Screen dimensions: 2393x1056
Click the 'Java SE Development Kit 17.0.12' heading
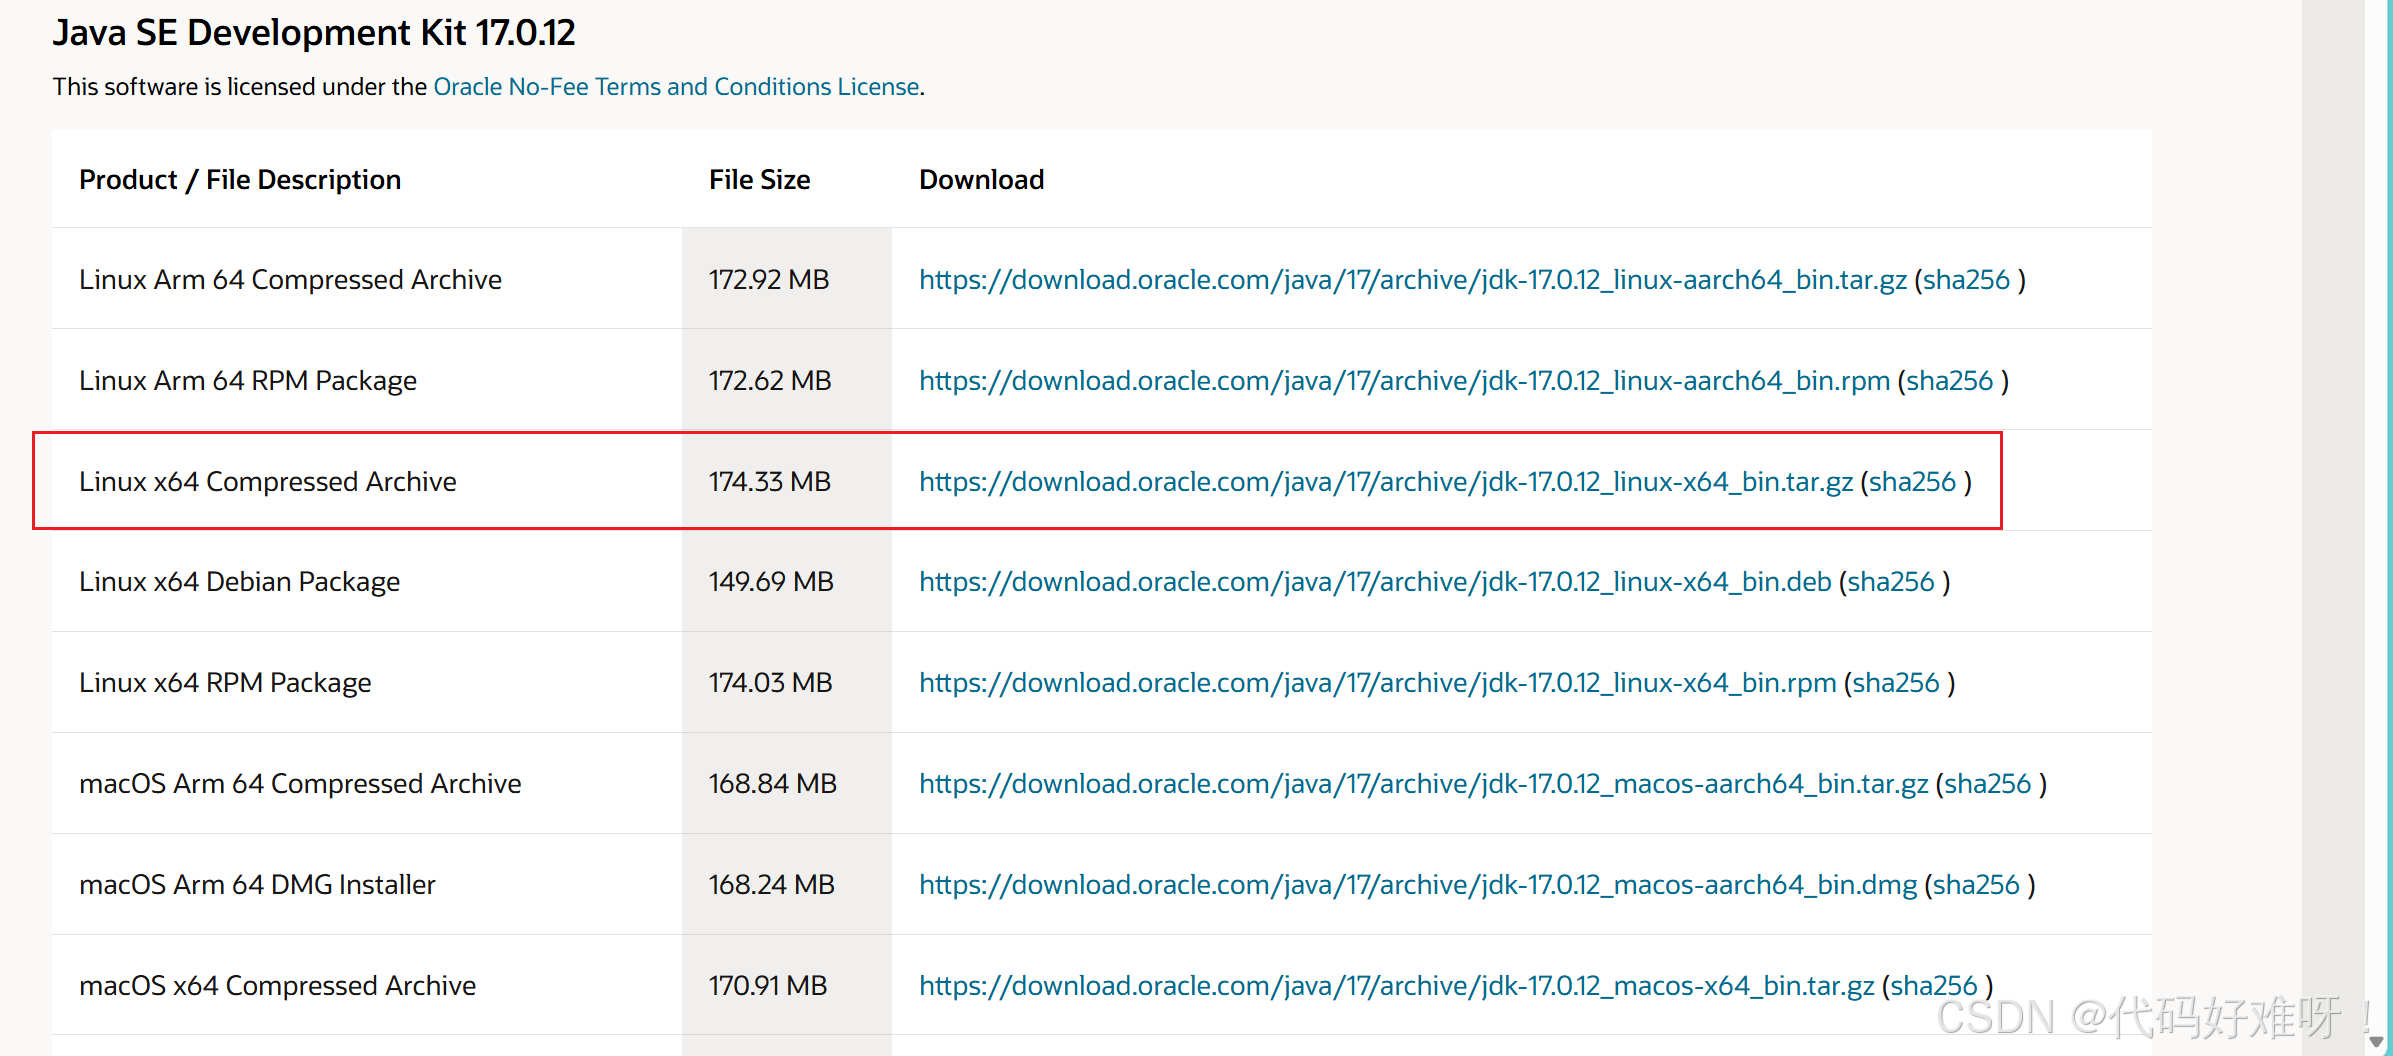(314, 33)
